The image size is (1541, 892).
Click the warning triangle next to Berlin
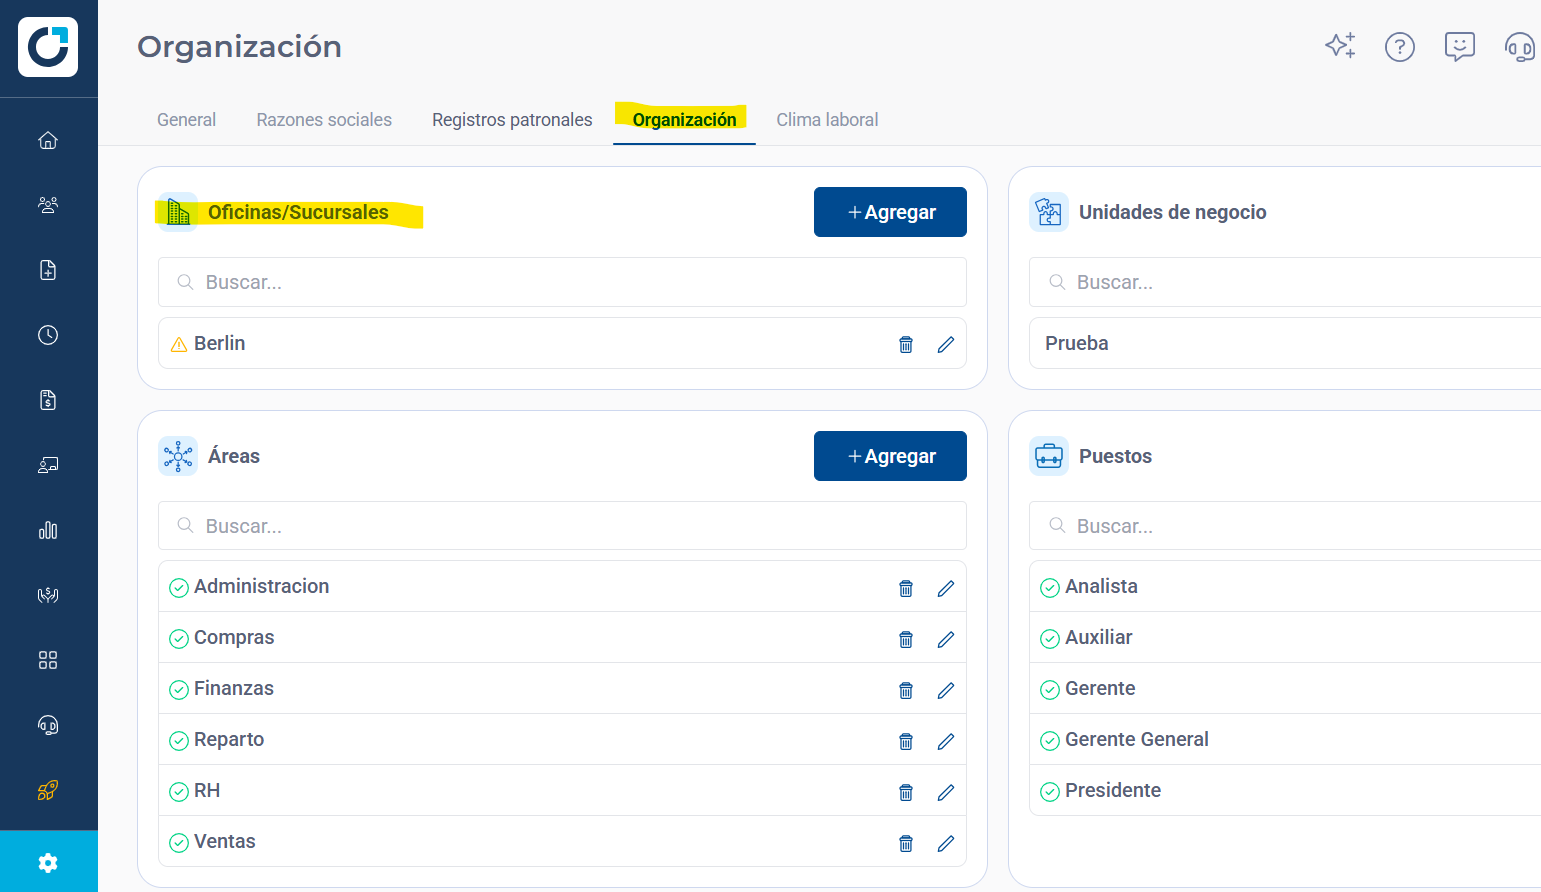179,344
